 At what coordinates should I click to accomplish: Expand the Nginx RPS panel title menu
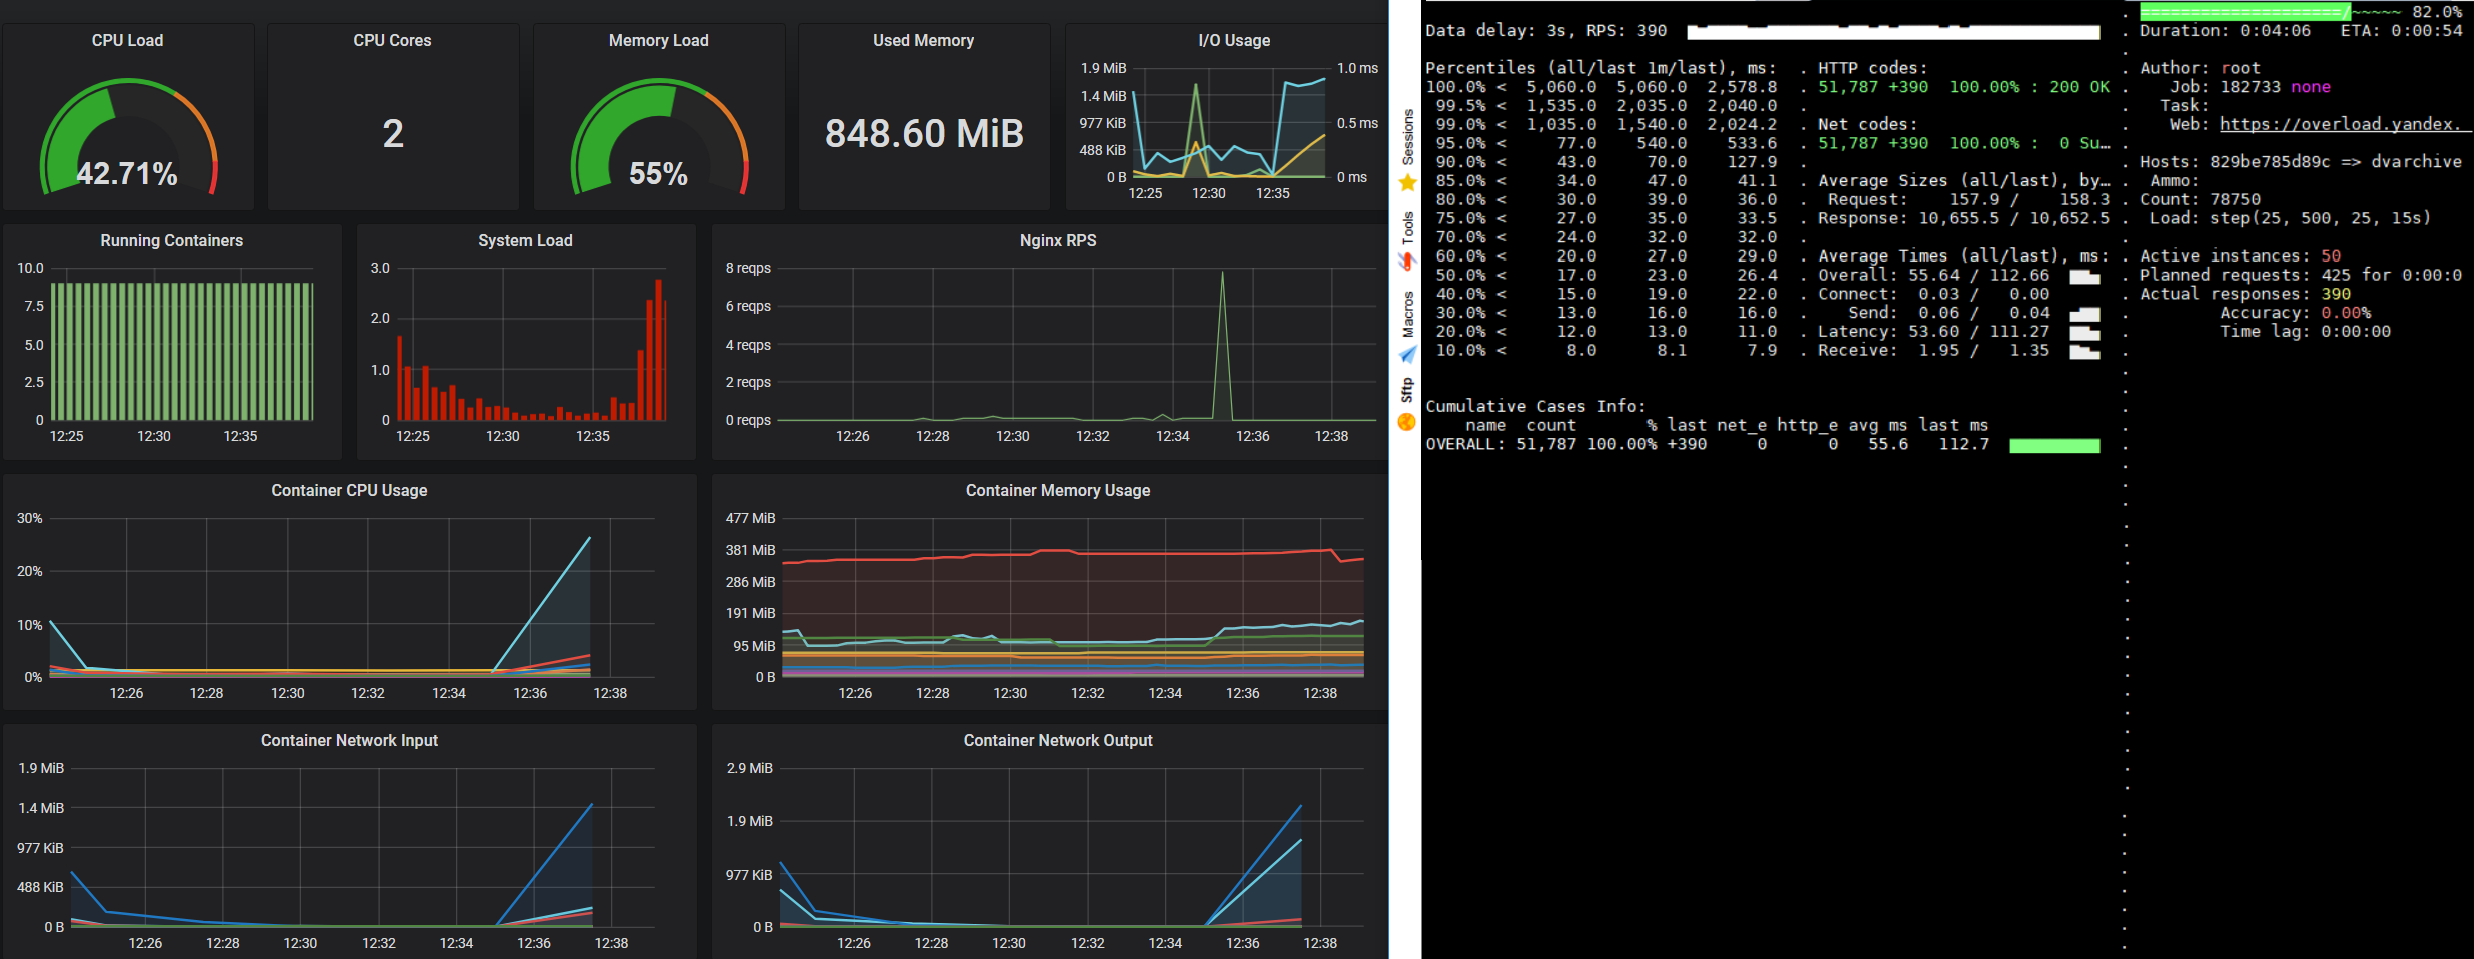[1058, 240]
